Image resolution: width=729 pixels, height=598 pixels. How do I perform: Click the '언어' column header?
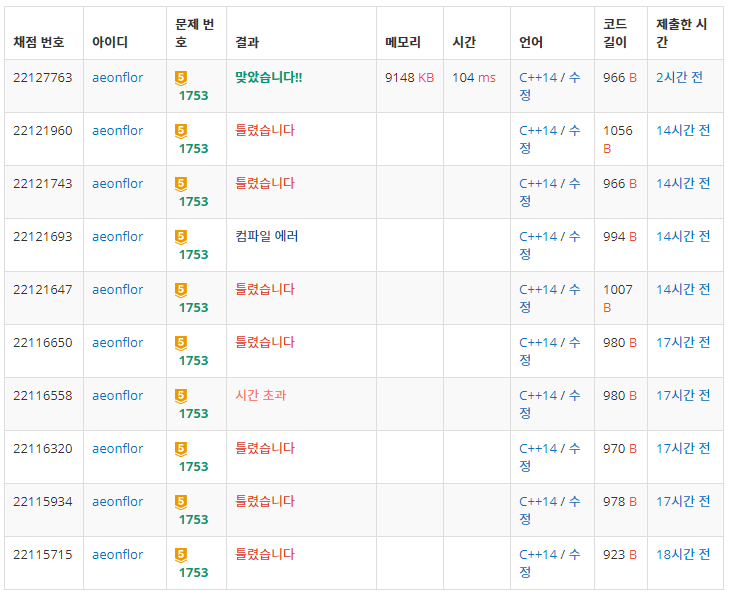531,42
